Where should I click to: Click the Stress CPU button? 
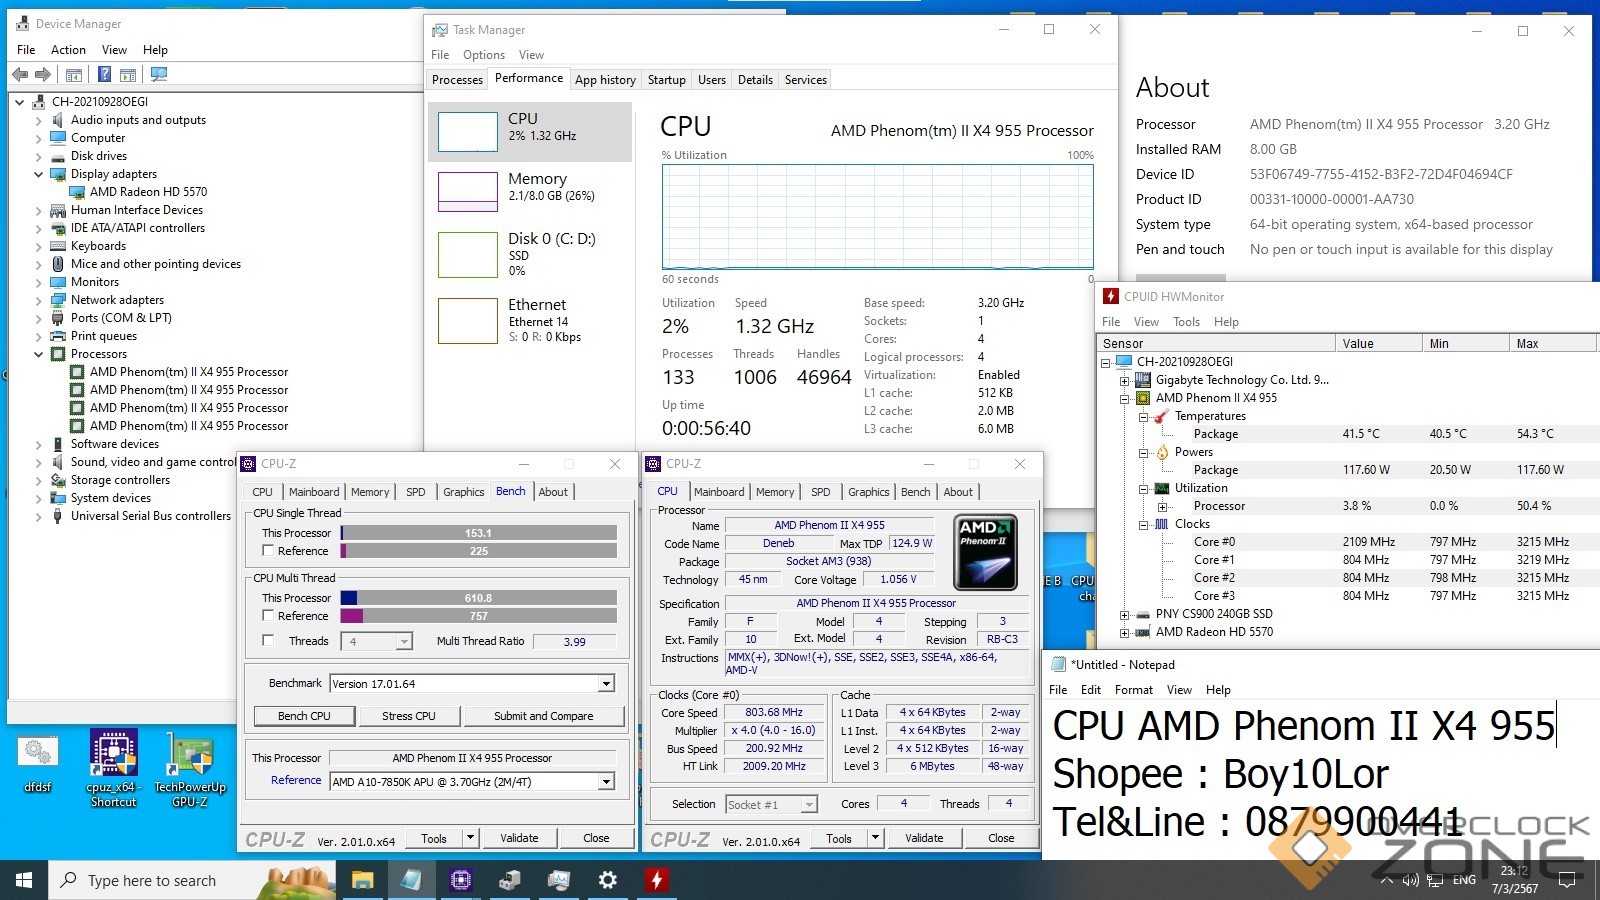coord(409,716)
